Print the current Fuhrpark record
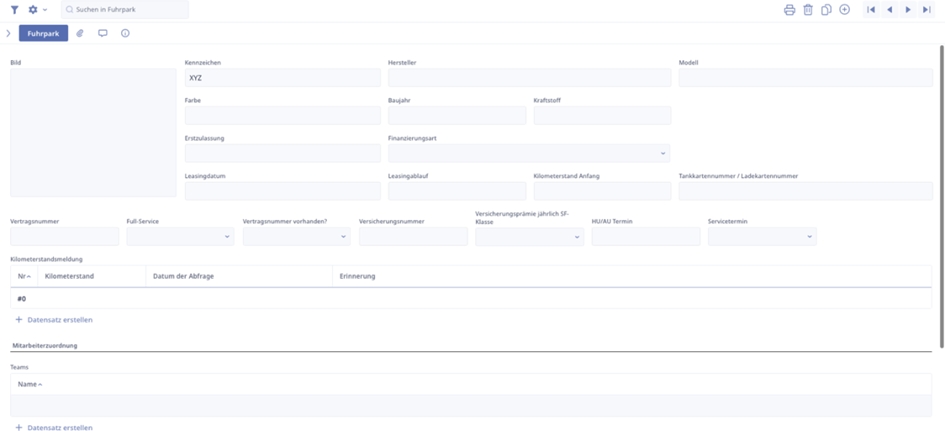945x431 pixels. coord(789,9)
